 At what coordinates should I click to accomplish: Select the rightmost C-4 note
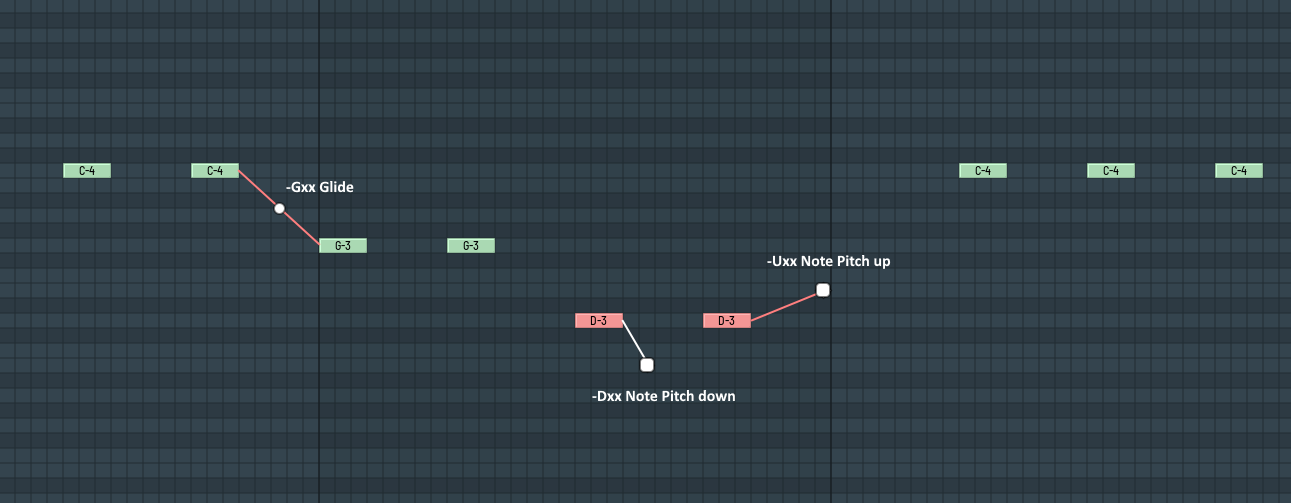(x=1239, y=171)
